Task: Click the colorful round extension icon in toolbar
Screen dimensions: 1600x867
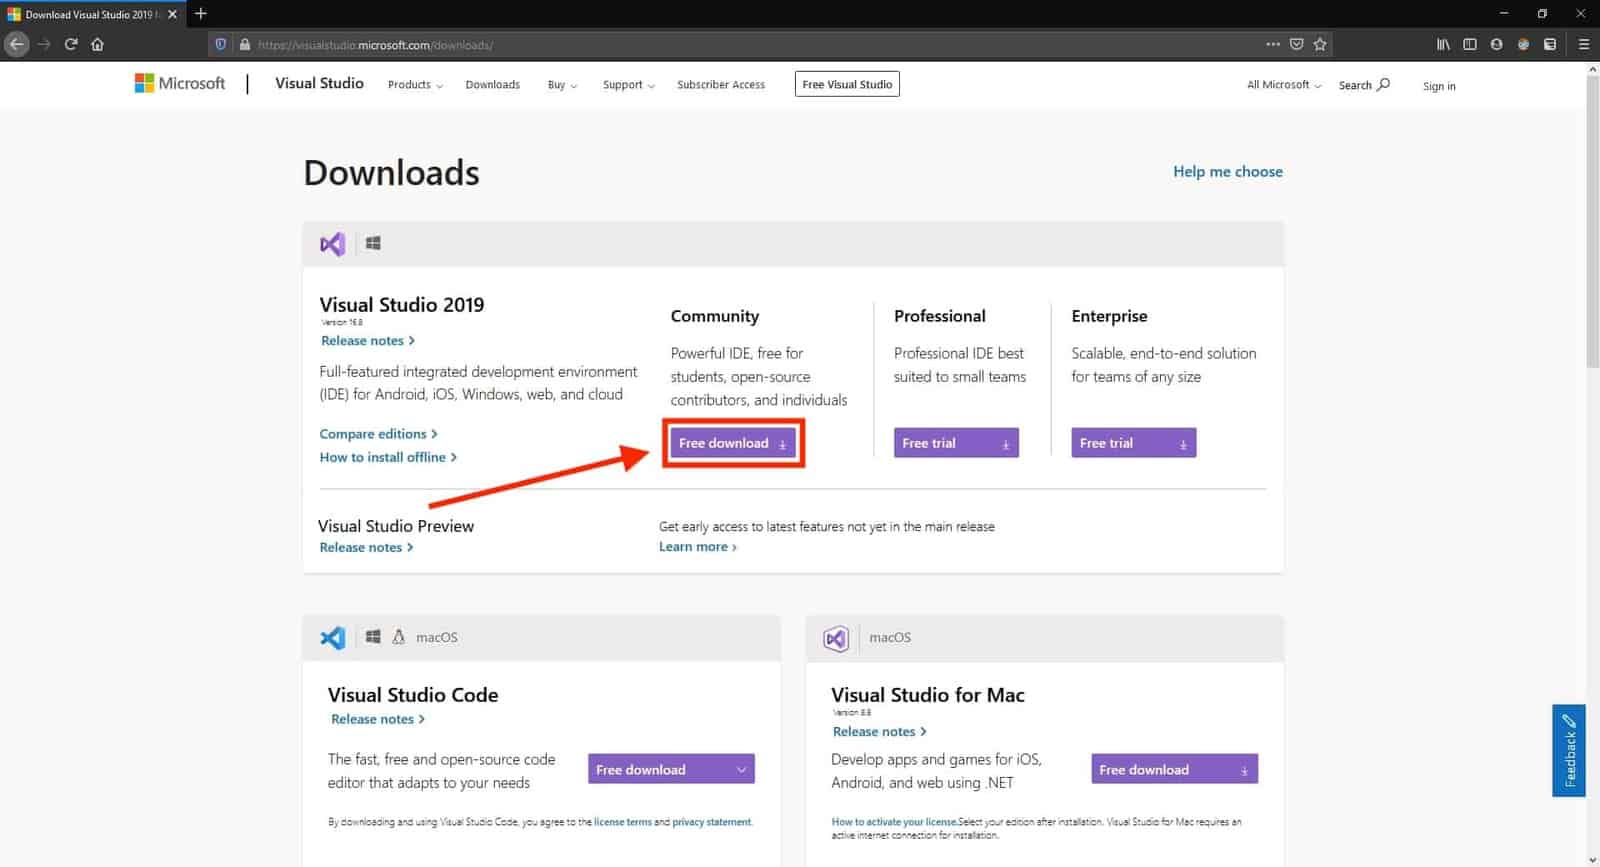Action: click(1523, 44)
